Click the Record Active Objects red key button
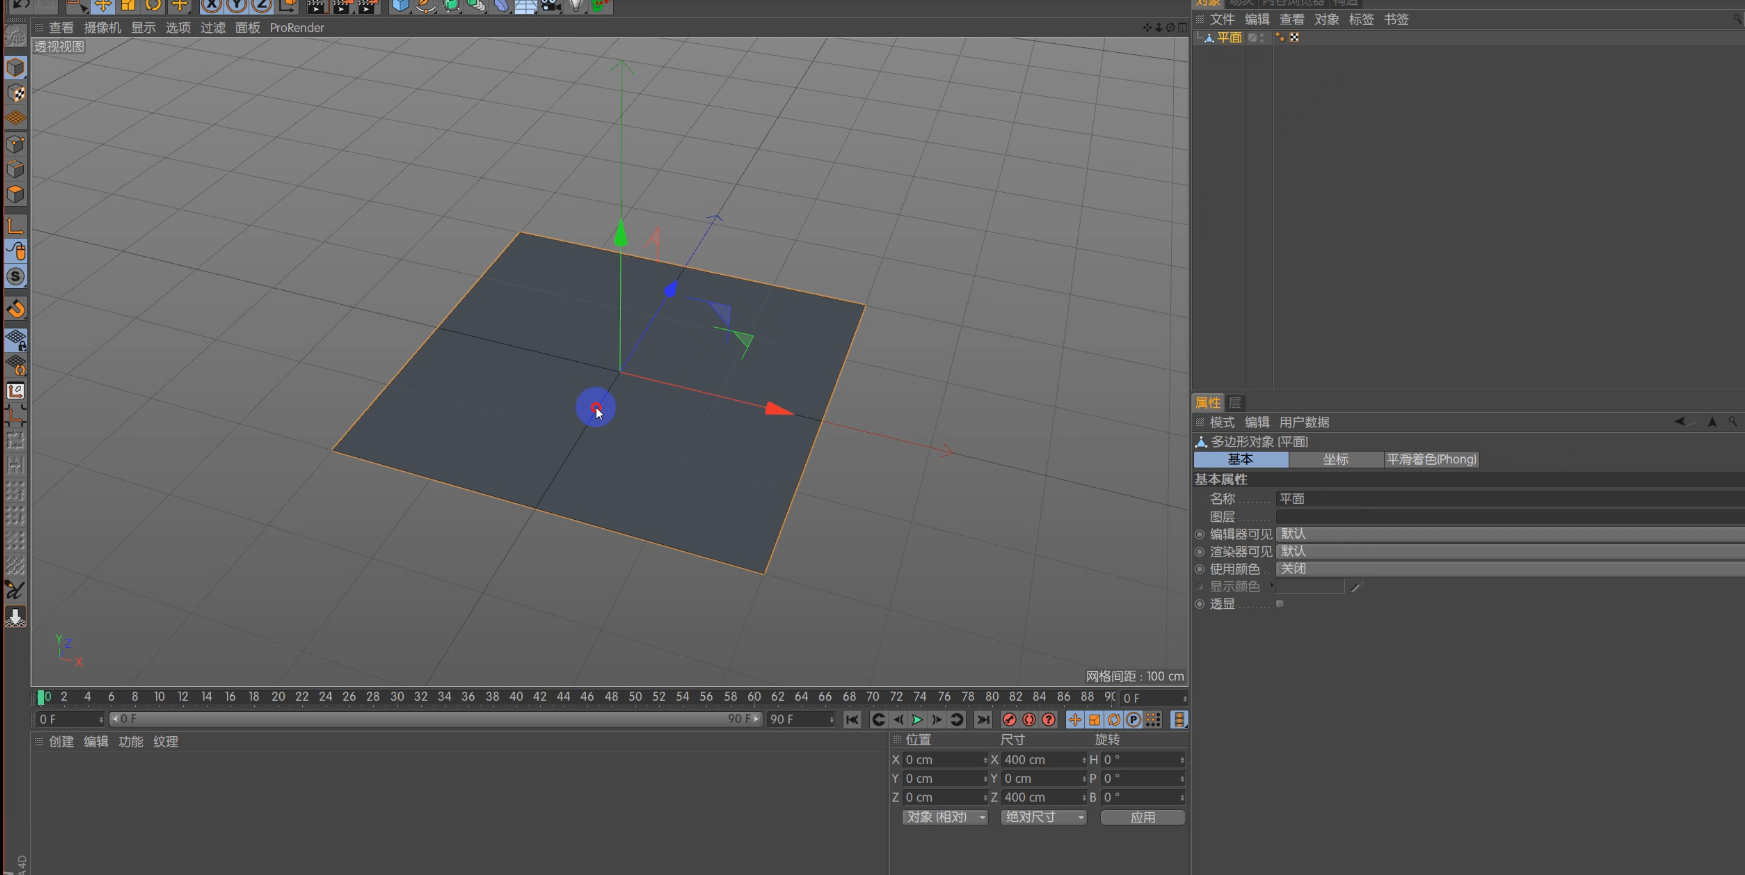 (x=1009, y=720)
